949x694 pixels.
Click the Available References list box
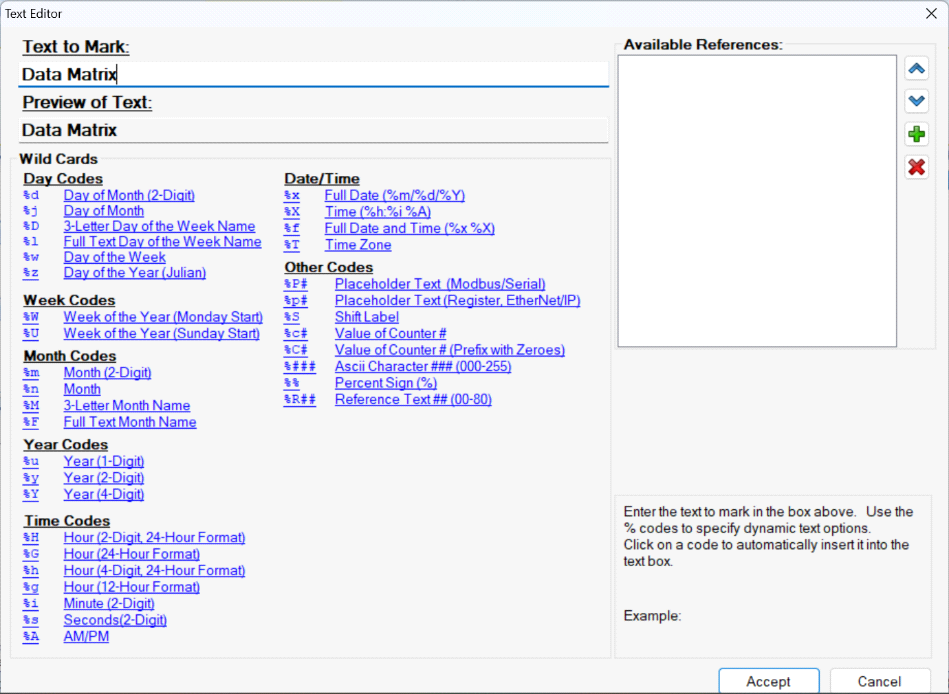coord(757,201)
